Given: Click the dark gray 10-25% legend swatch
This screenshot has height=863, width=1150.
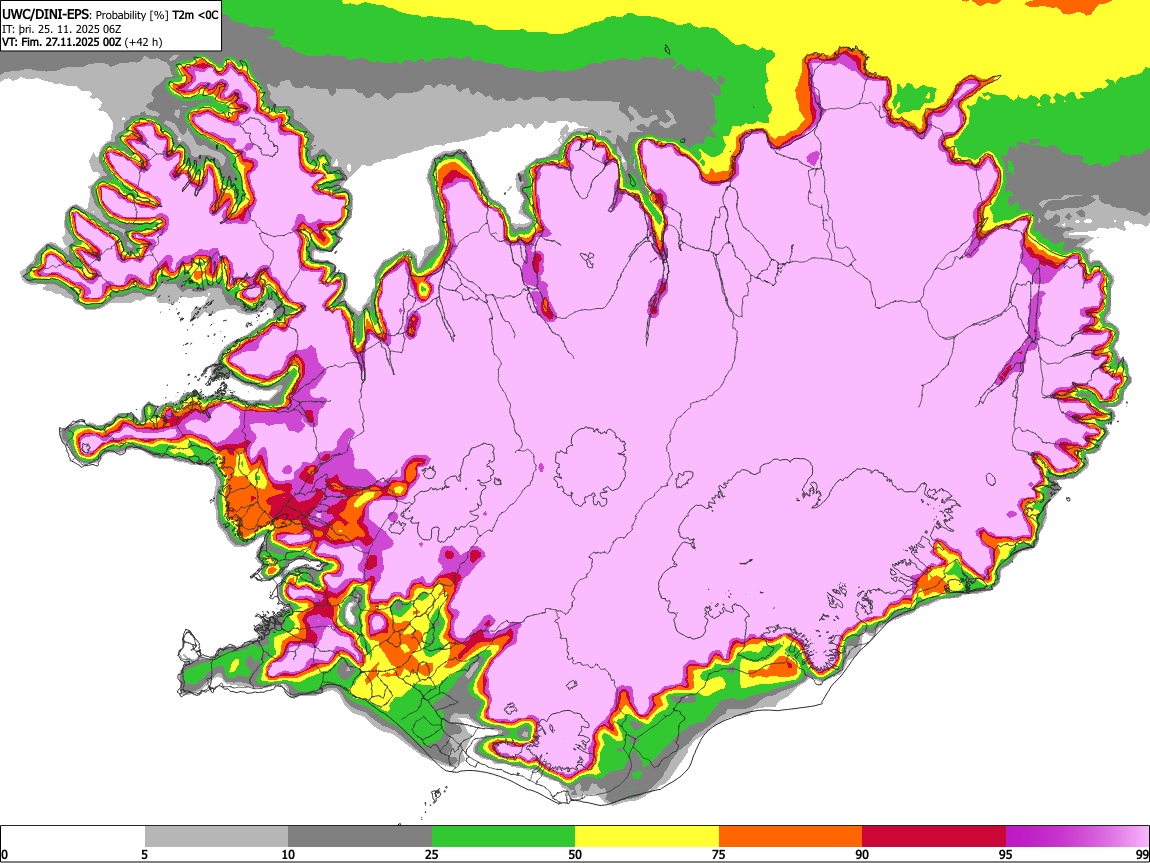Looking at the screenshot, I should click(360, 836).
